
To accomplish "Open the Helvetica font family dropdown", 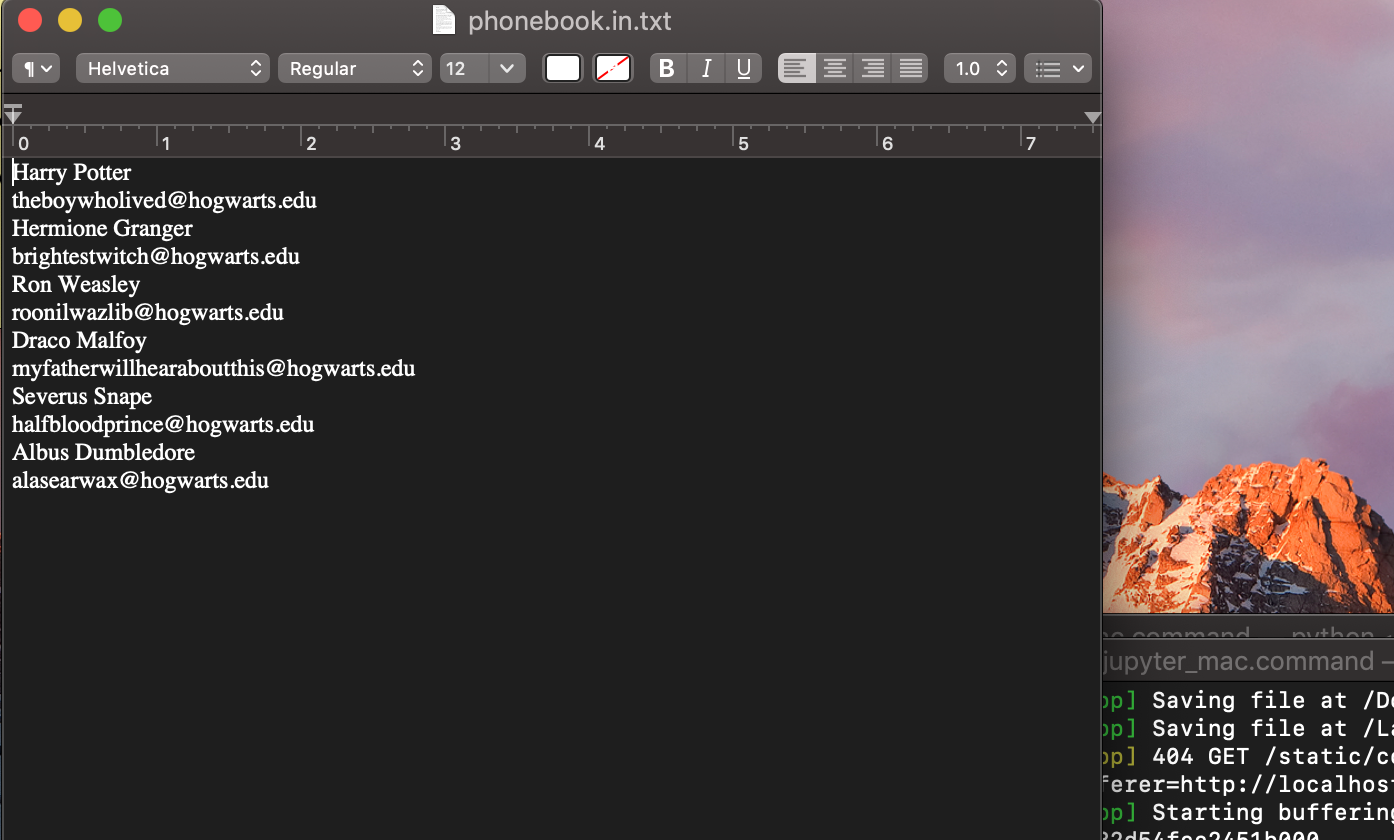I will click(x=172, y=68).
